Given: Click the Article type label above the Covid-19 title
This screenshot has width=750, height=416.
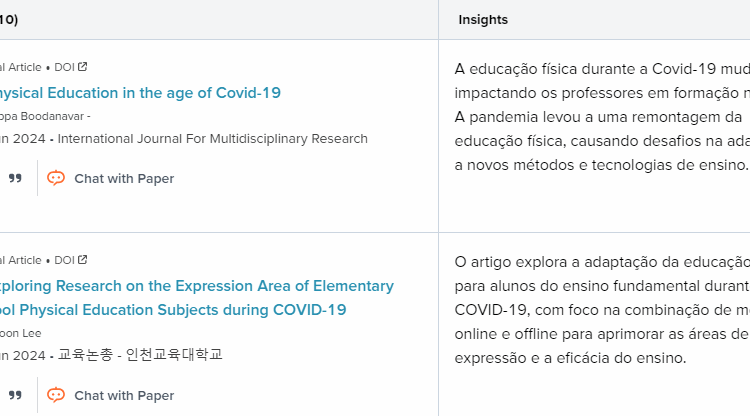Looking at the screenshot, I should [x=22, y=67].
